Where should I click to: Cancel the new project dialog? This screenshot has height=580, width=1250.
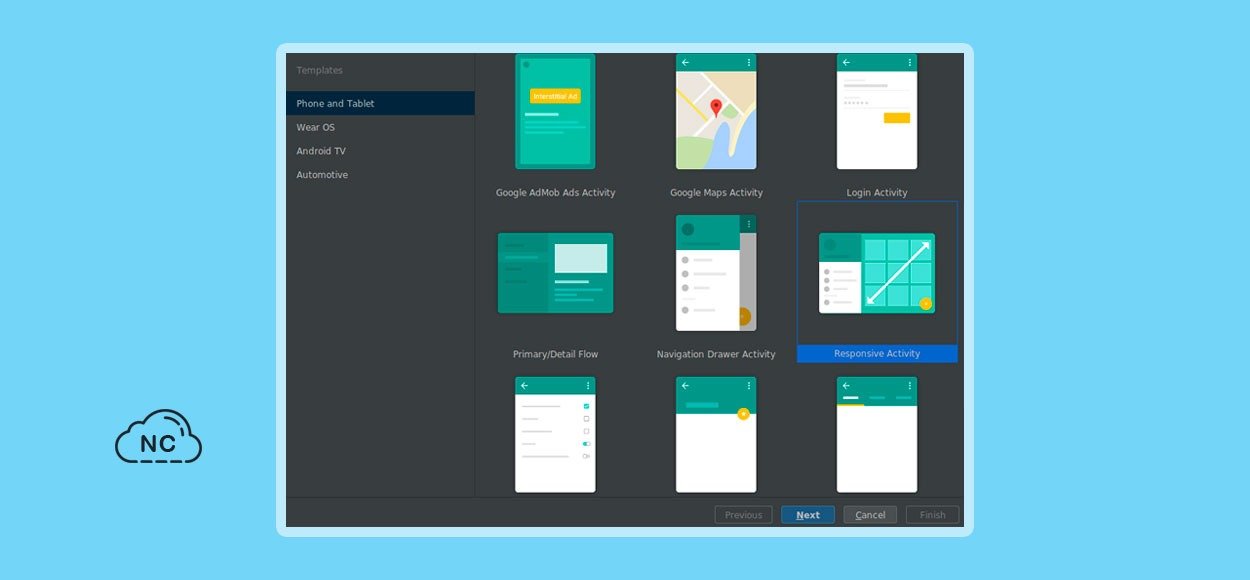click(870, 515)
